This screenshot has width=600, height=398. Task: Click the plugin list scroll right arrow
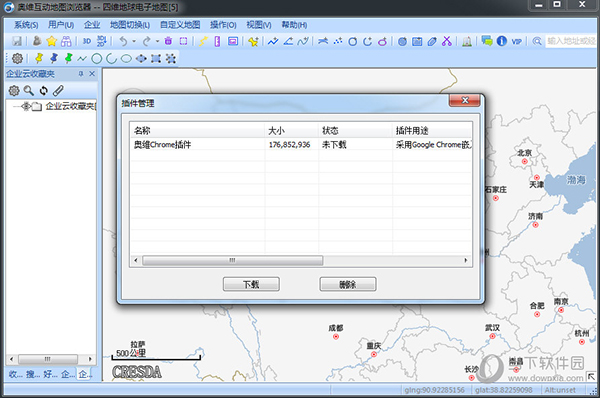pos(466,260)
